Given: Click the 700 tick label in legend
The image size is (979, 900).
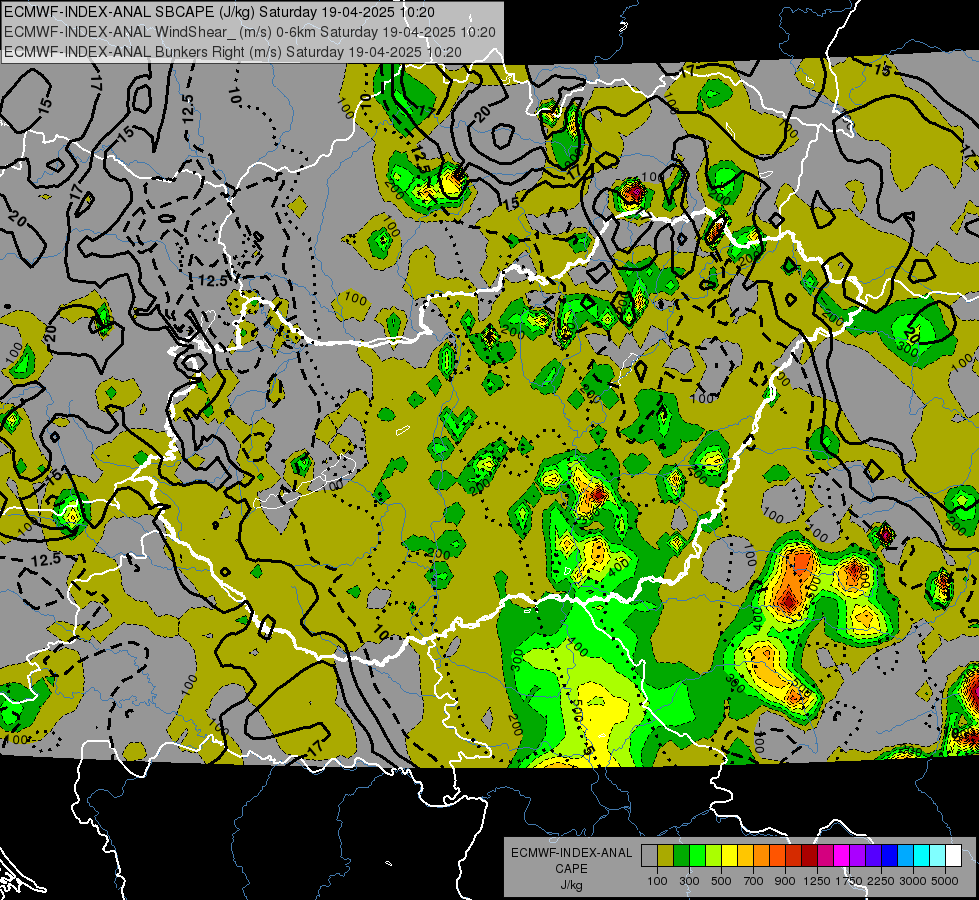Looking at the screenshot, I should [x=754, y=881].
